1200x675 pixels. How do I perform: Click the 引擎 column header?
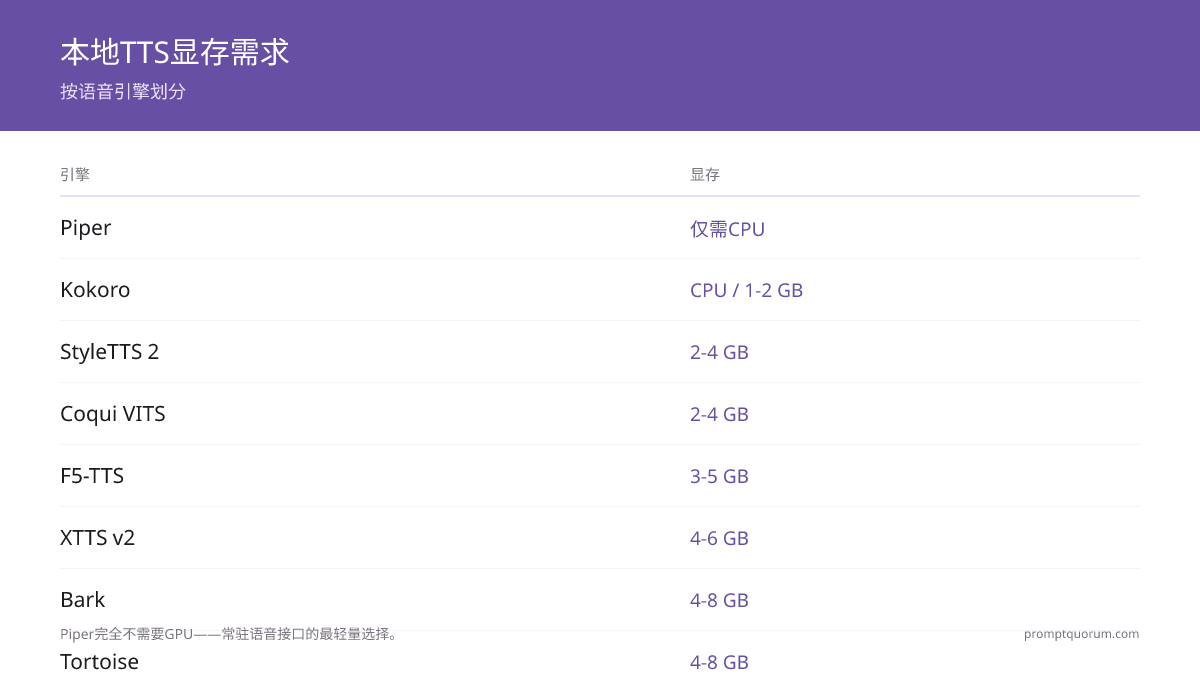75,175
